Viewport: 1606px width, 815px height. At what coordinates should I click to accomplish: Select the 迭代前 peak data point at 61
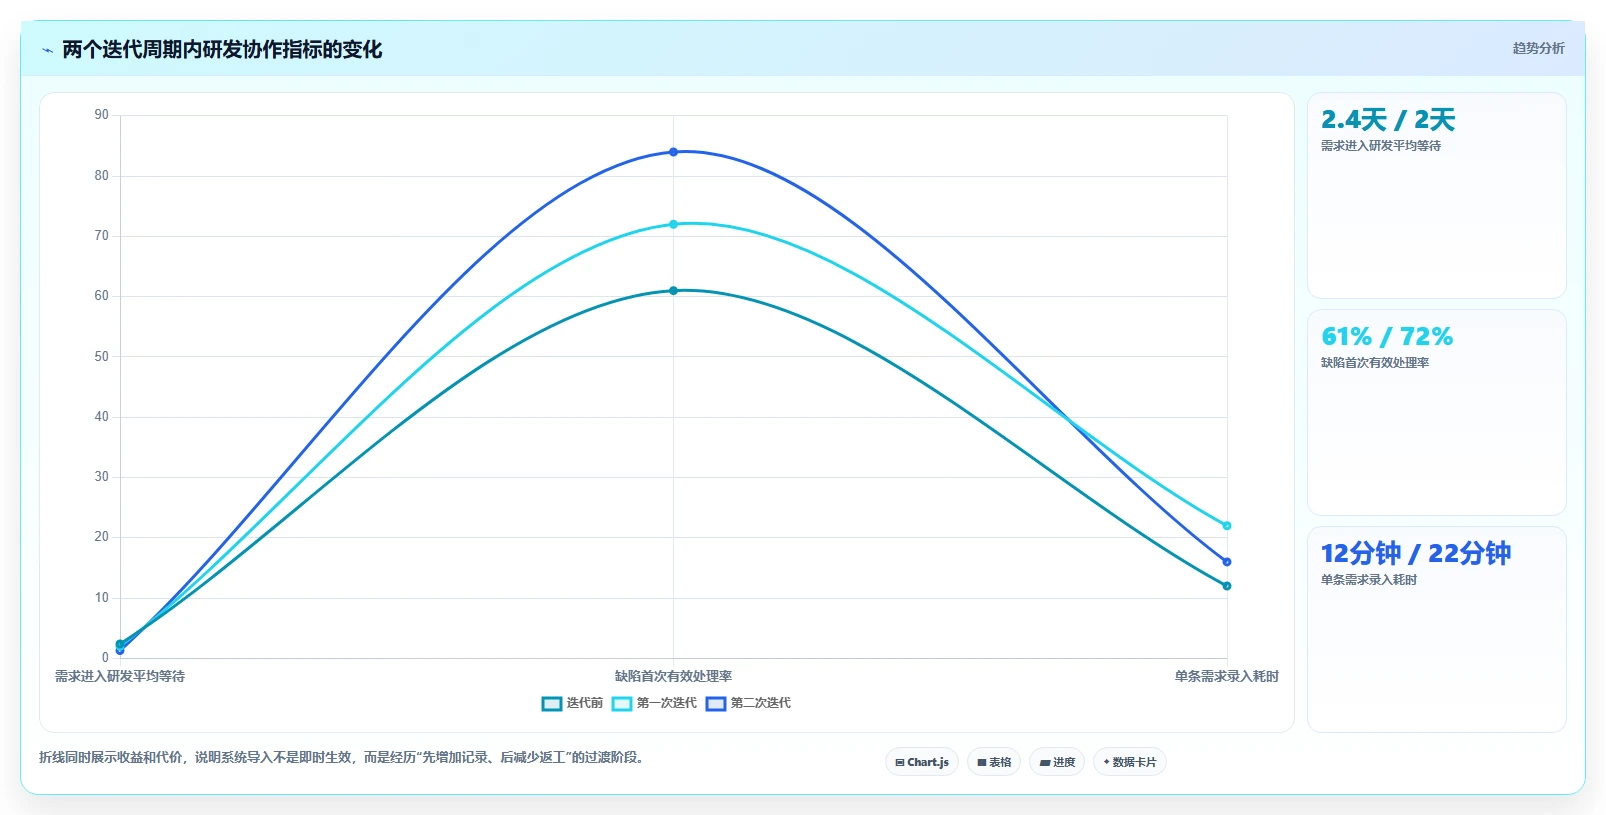point(673,291)
